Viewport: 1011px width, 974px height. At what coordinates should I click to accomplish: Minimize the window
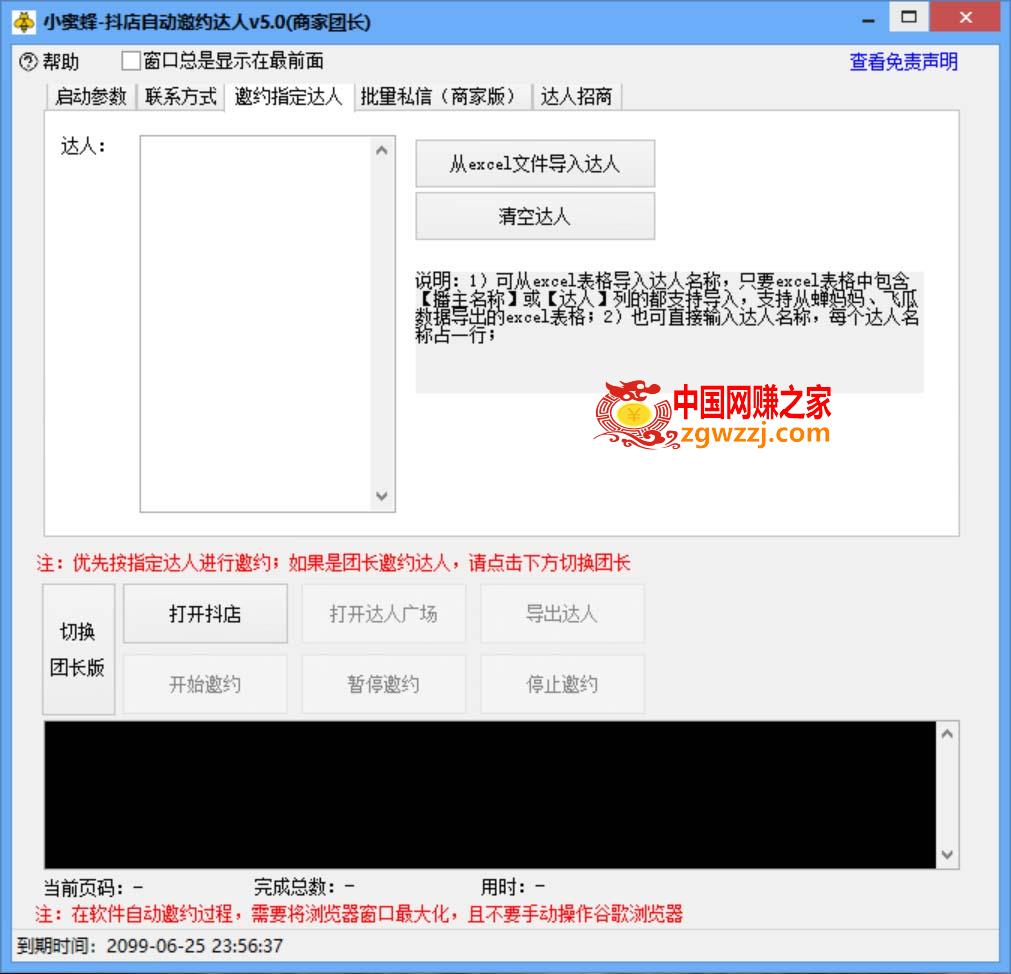[x=869, y=19]
